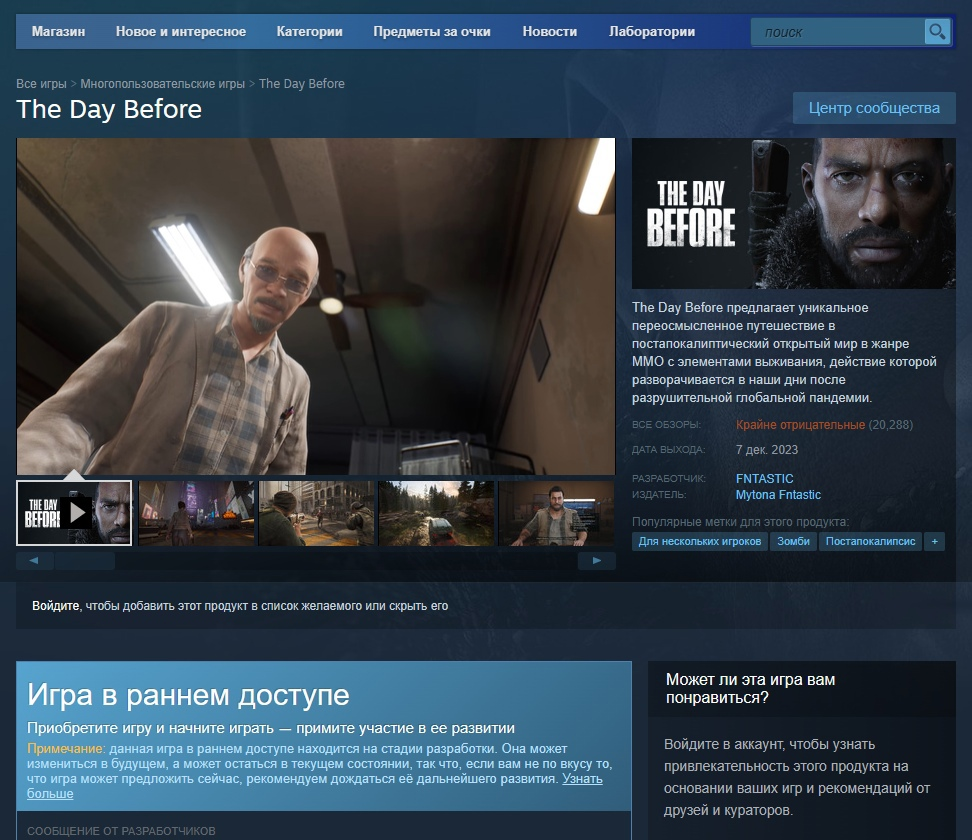Select tag Для нескольких игроков
The height and width of the screenshot is (840, 972).
(x=700, y=541)
